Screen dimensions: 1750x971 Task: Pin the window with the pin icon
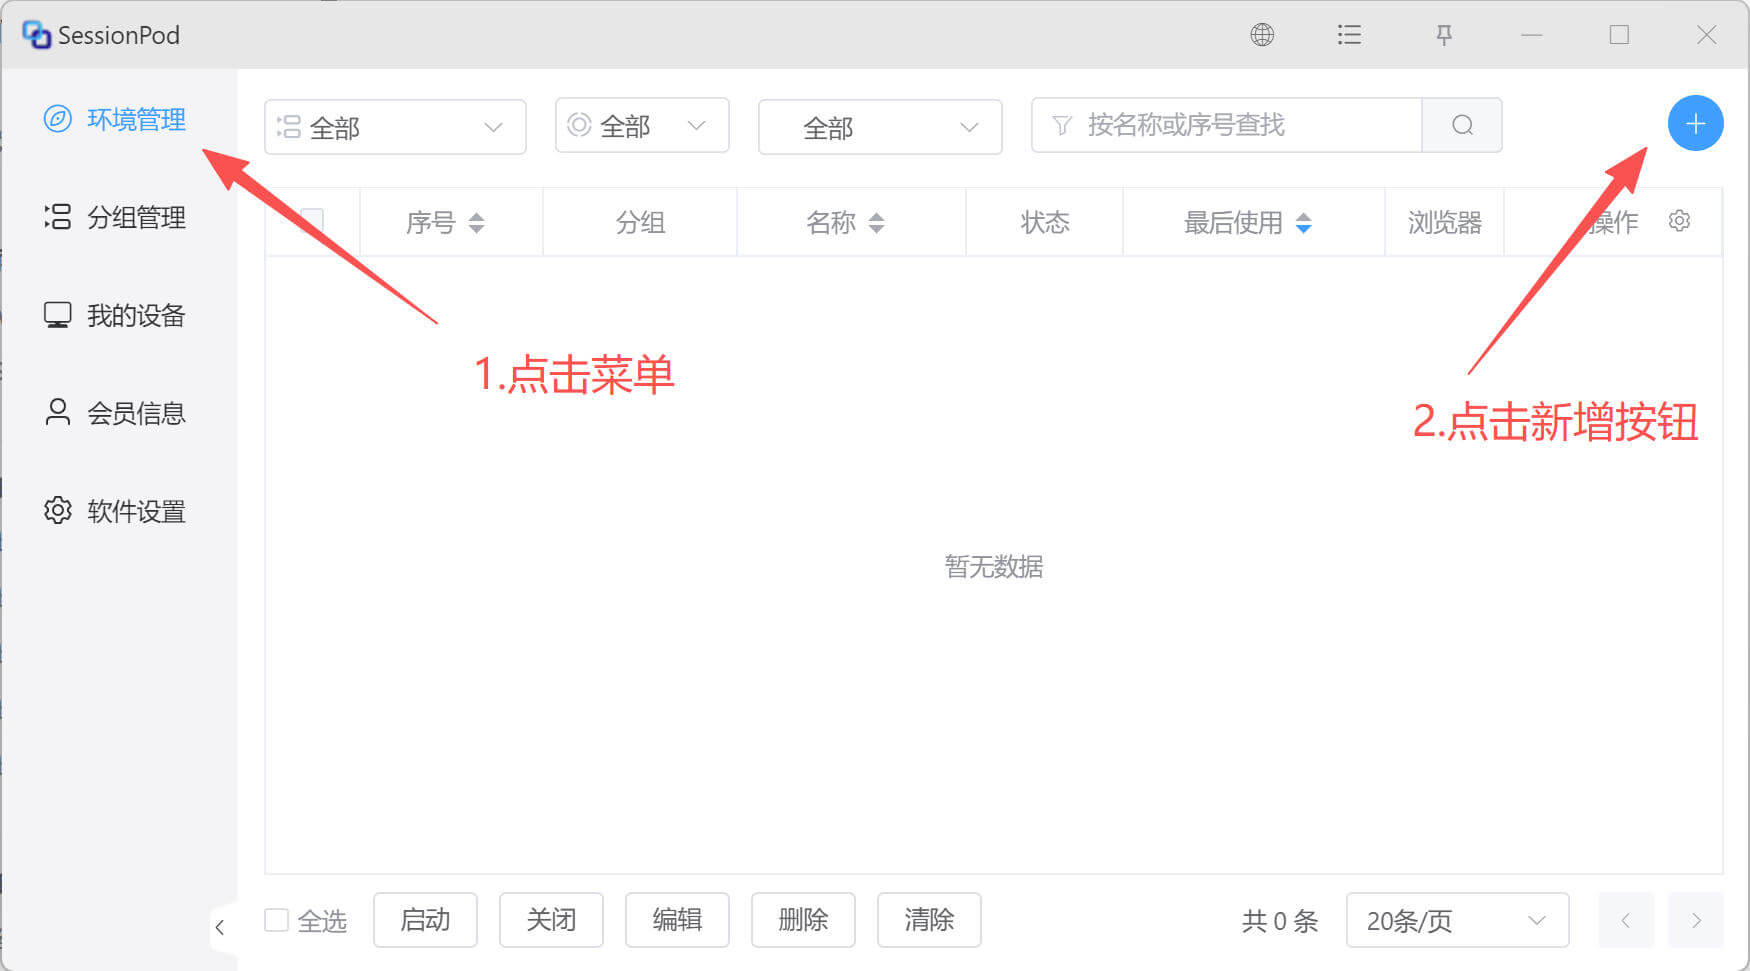(x=1443, y=35)
